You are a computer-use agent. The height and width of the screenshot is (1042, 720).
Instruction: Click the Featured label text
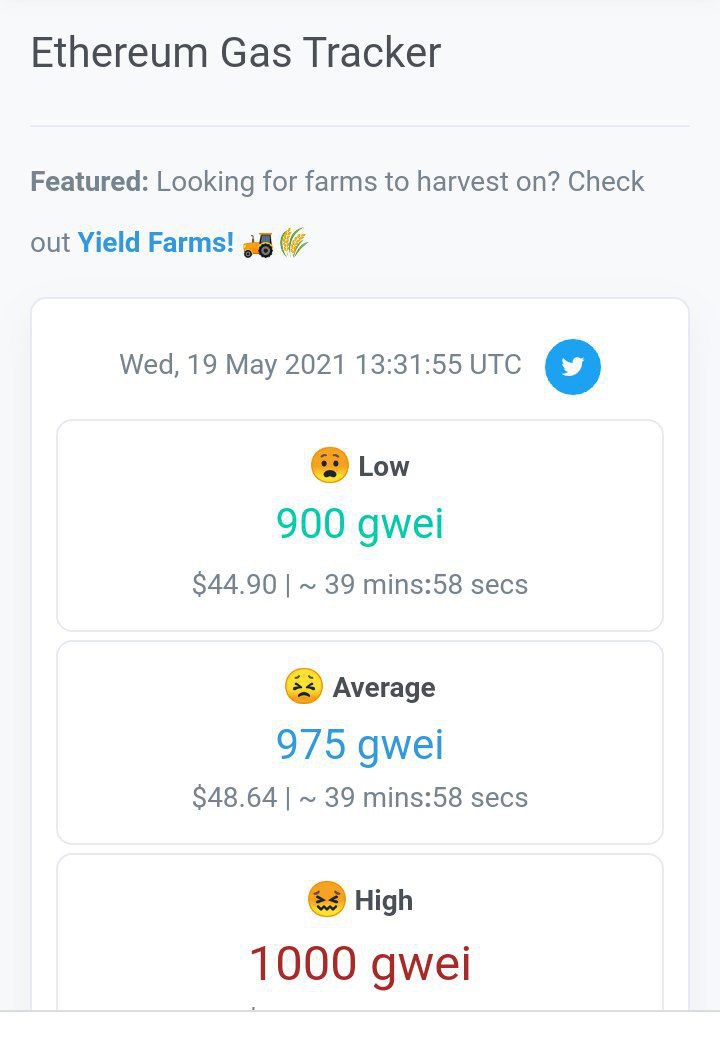coord(90,181)
